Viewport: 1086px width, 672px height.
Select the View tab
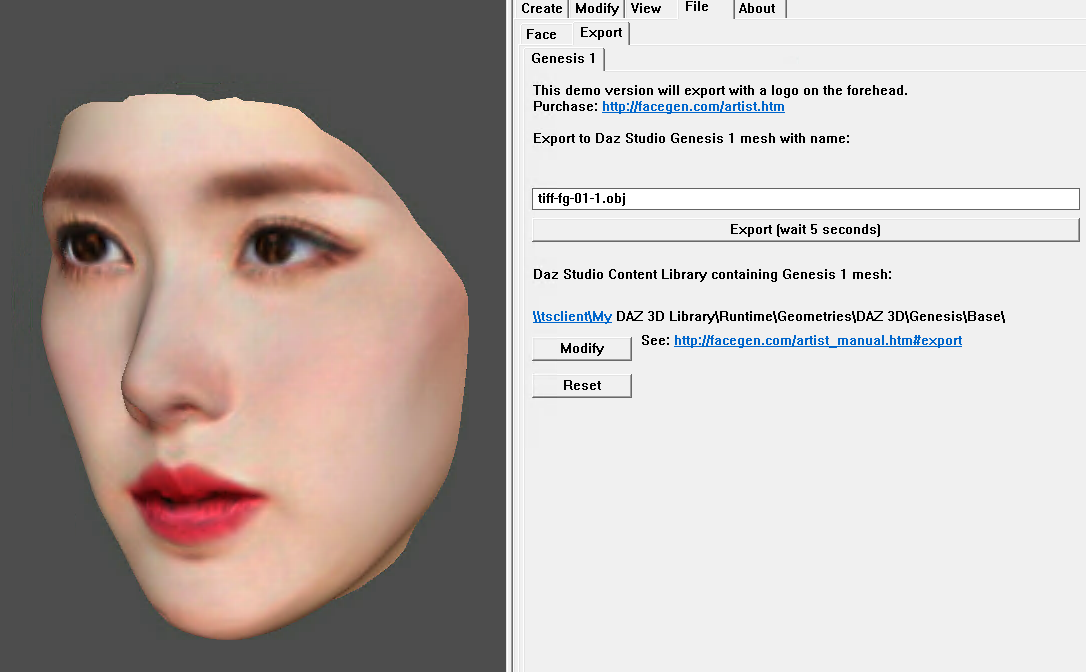pyautogui.click(x=645, y=8)
